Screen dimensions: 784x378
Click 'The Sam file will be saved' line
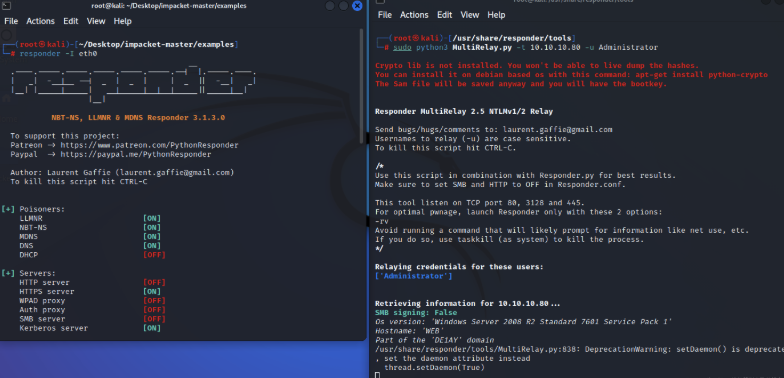coord(521,84)
